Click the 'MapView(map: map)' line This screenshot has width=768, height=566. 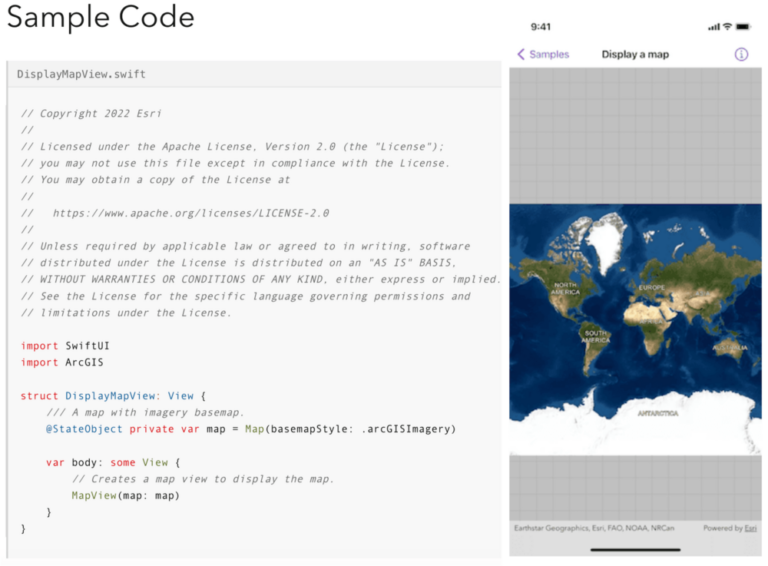click(x=125, y=495)
